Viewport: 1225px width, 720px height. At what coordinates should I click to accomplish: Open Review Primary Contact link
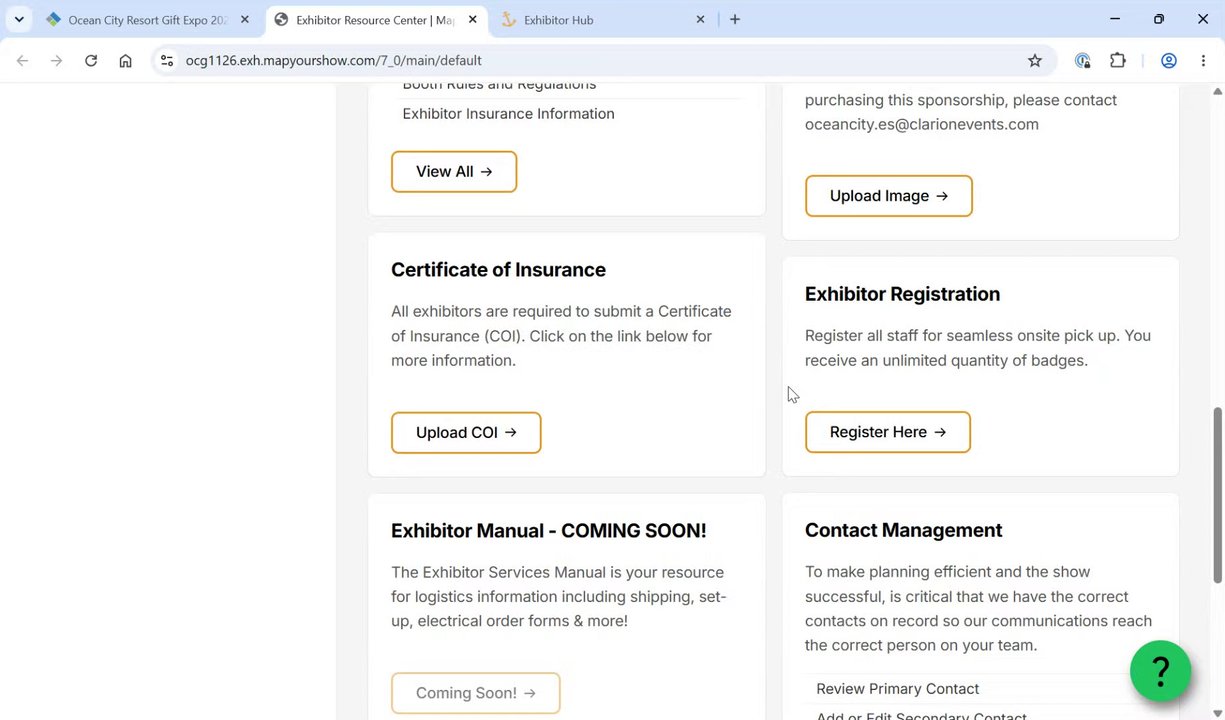897,689
